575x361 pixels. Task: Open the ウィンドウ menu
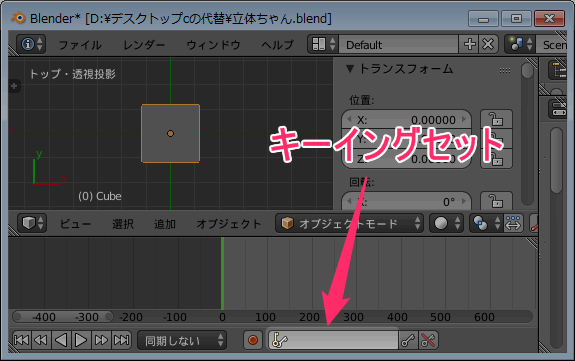(213, 45)
